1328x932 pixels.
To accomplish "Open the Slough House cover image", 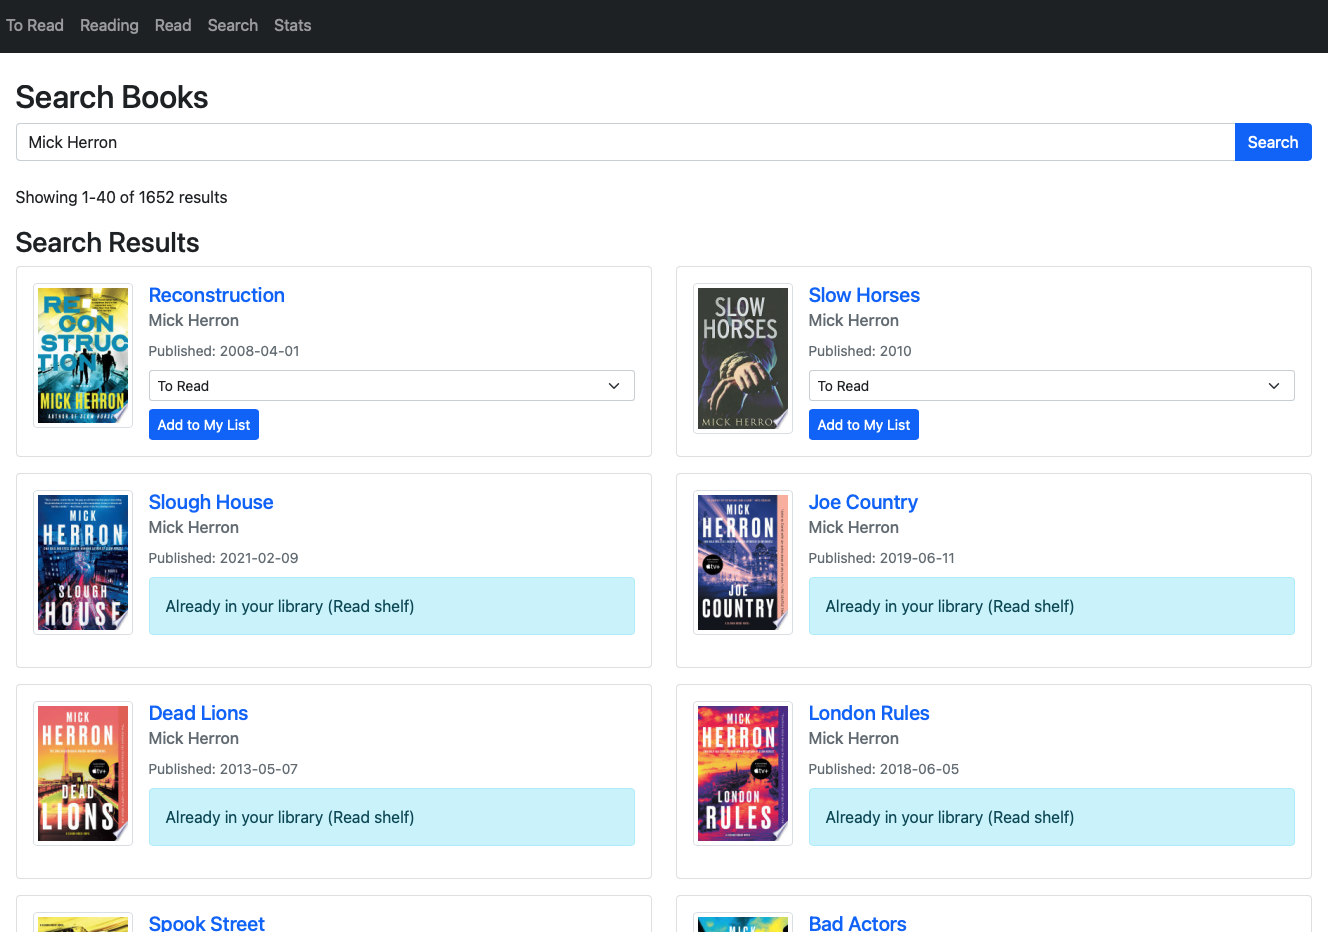I will [x=83, y=562].
